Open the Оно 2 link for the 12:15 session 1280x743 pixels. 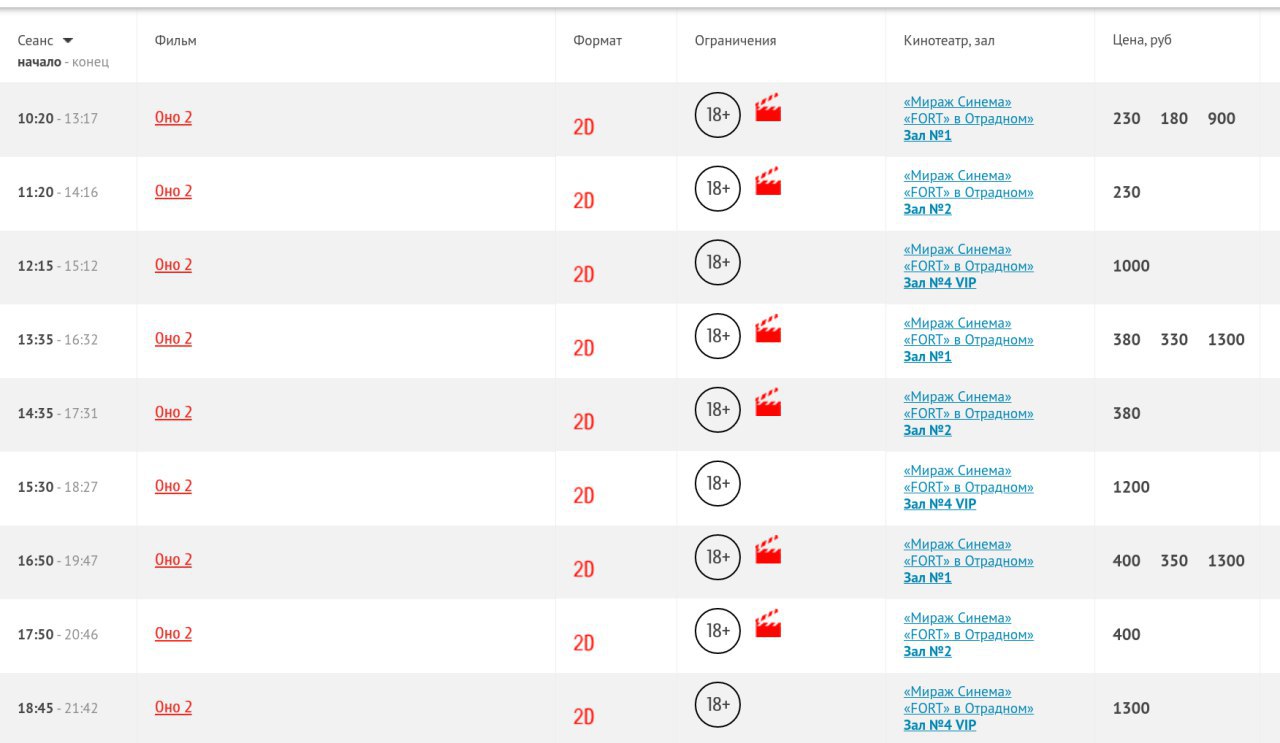click(173, 265)
